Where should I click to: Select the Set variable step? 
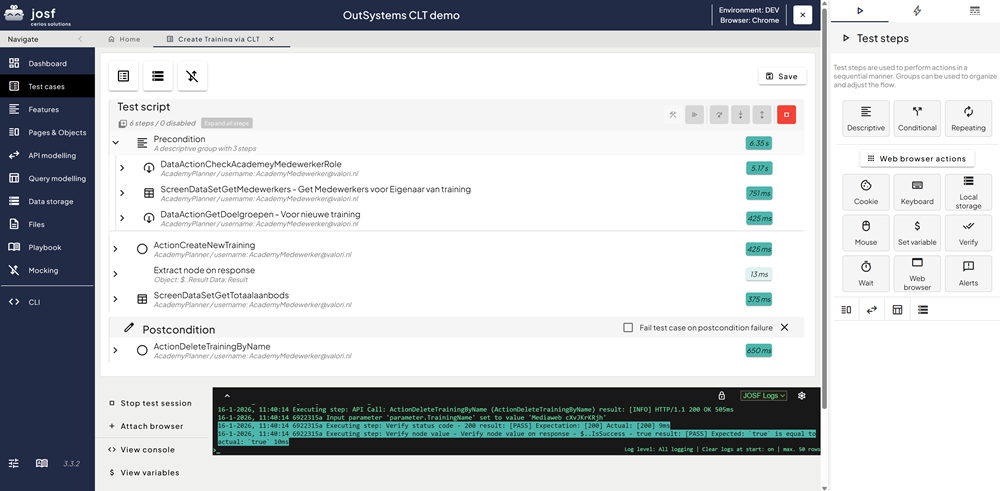click(917, 231)
